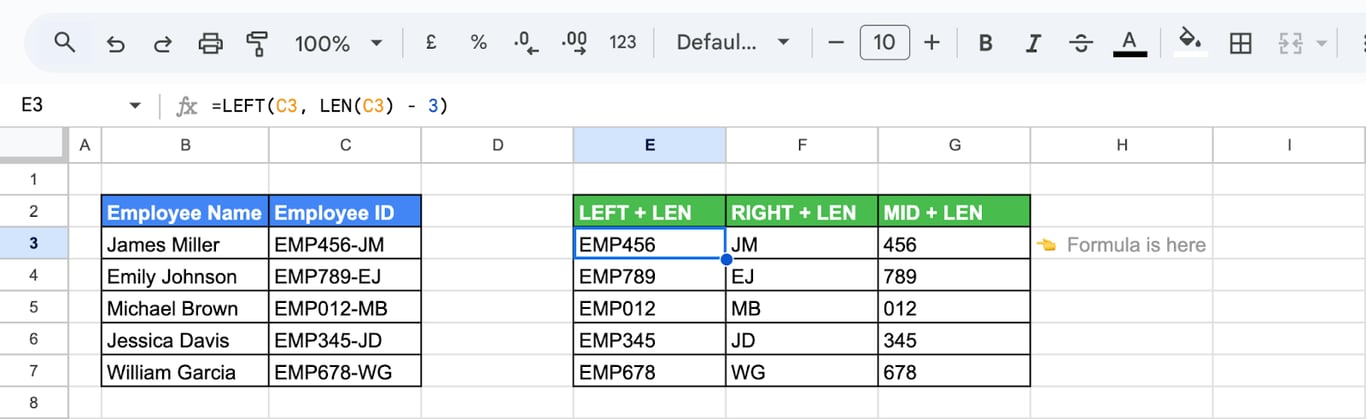Select column G header
Viewport: 1366px width, 419px height.
coord(954,145)
